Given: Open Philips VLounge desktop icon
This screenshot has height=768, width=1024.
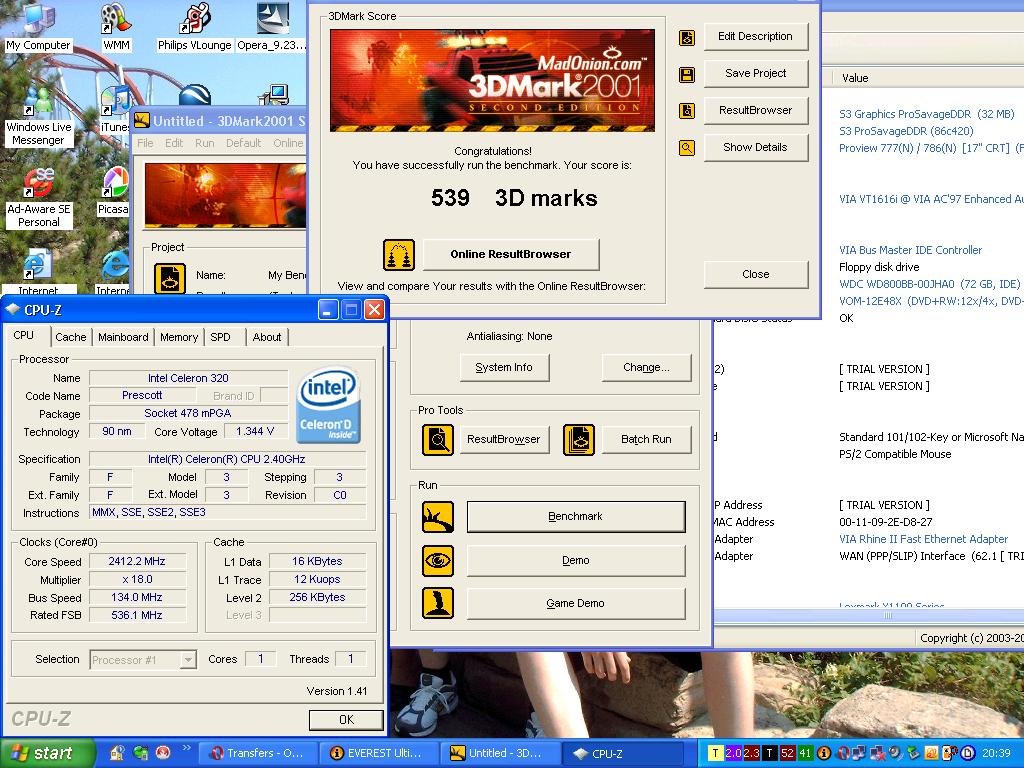Looking at the screenshot, I should coord(195,26).
